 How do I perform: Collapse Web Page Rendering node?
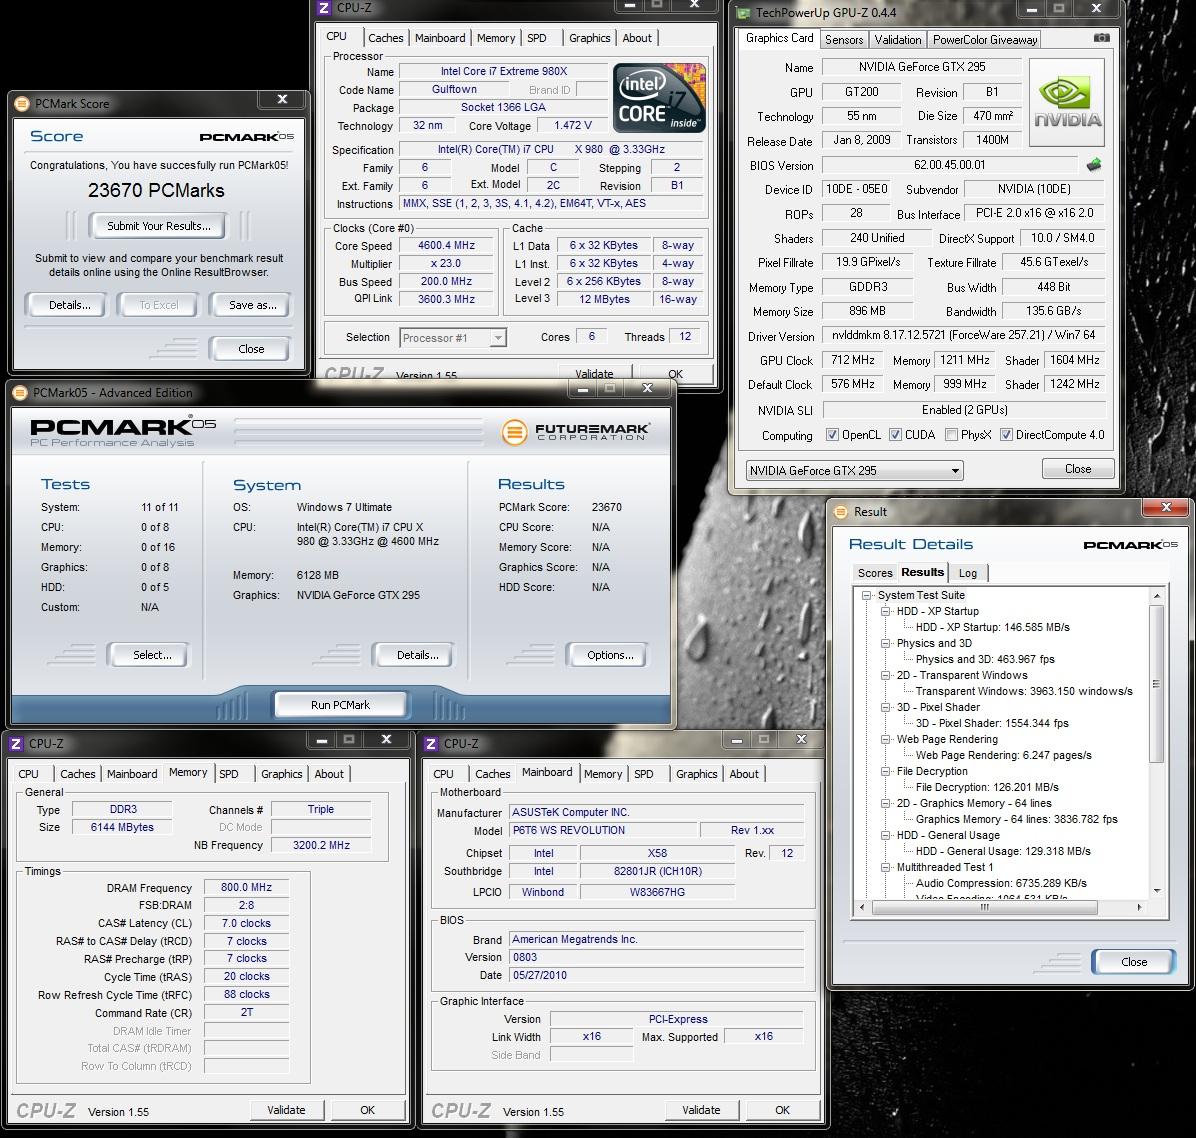click(886, 739)
